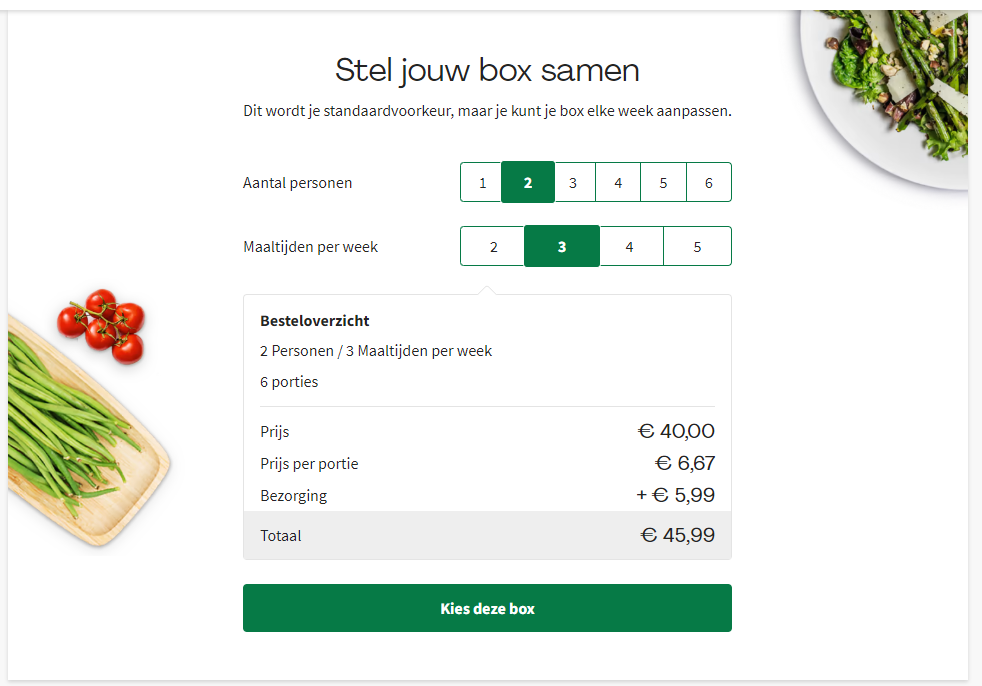Choose 3 persons for the box
Viewport: 982px width, 686px height.
(x=573, y=183)
